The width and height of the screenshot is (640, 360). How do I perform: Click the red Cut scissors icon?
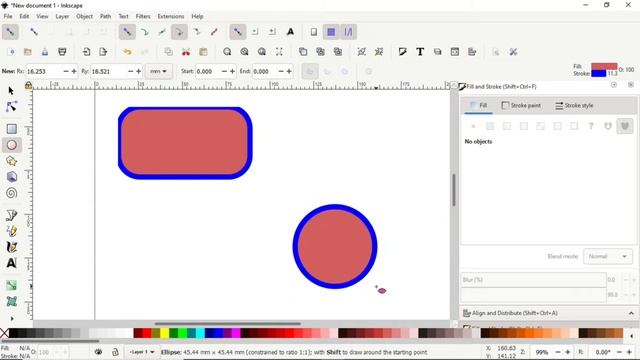click(186, 52)
